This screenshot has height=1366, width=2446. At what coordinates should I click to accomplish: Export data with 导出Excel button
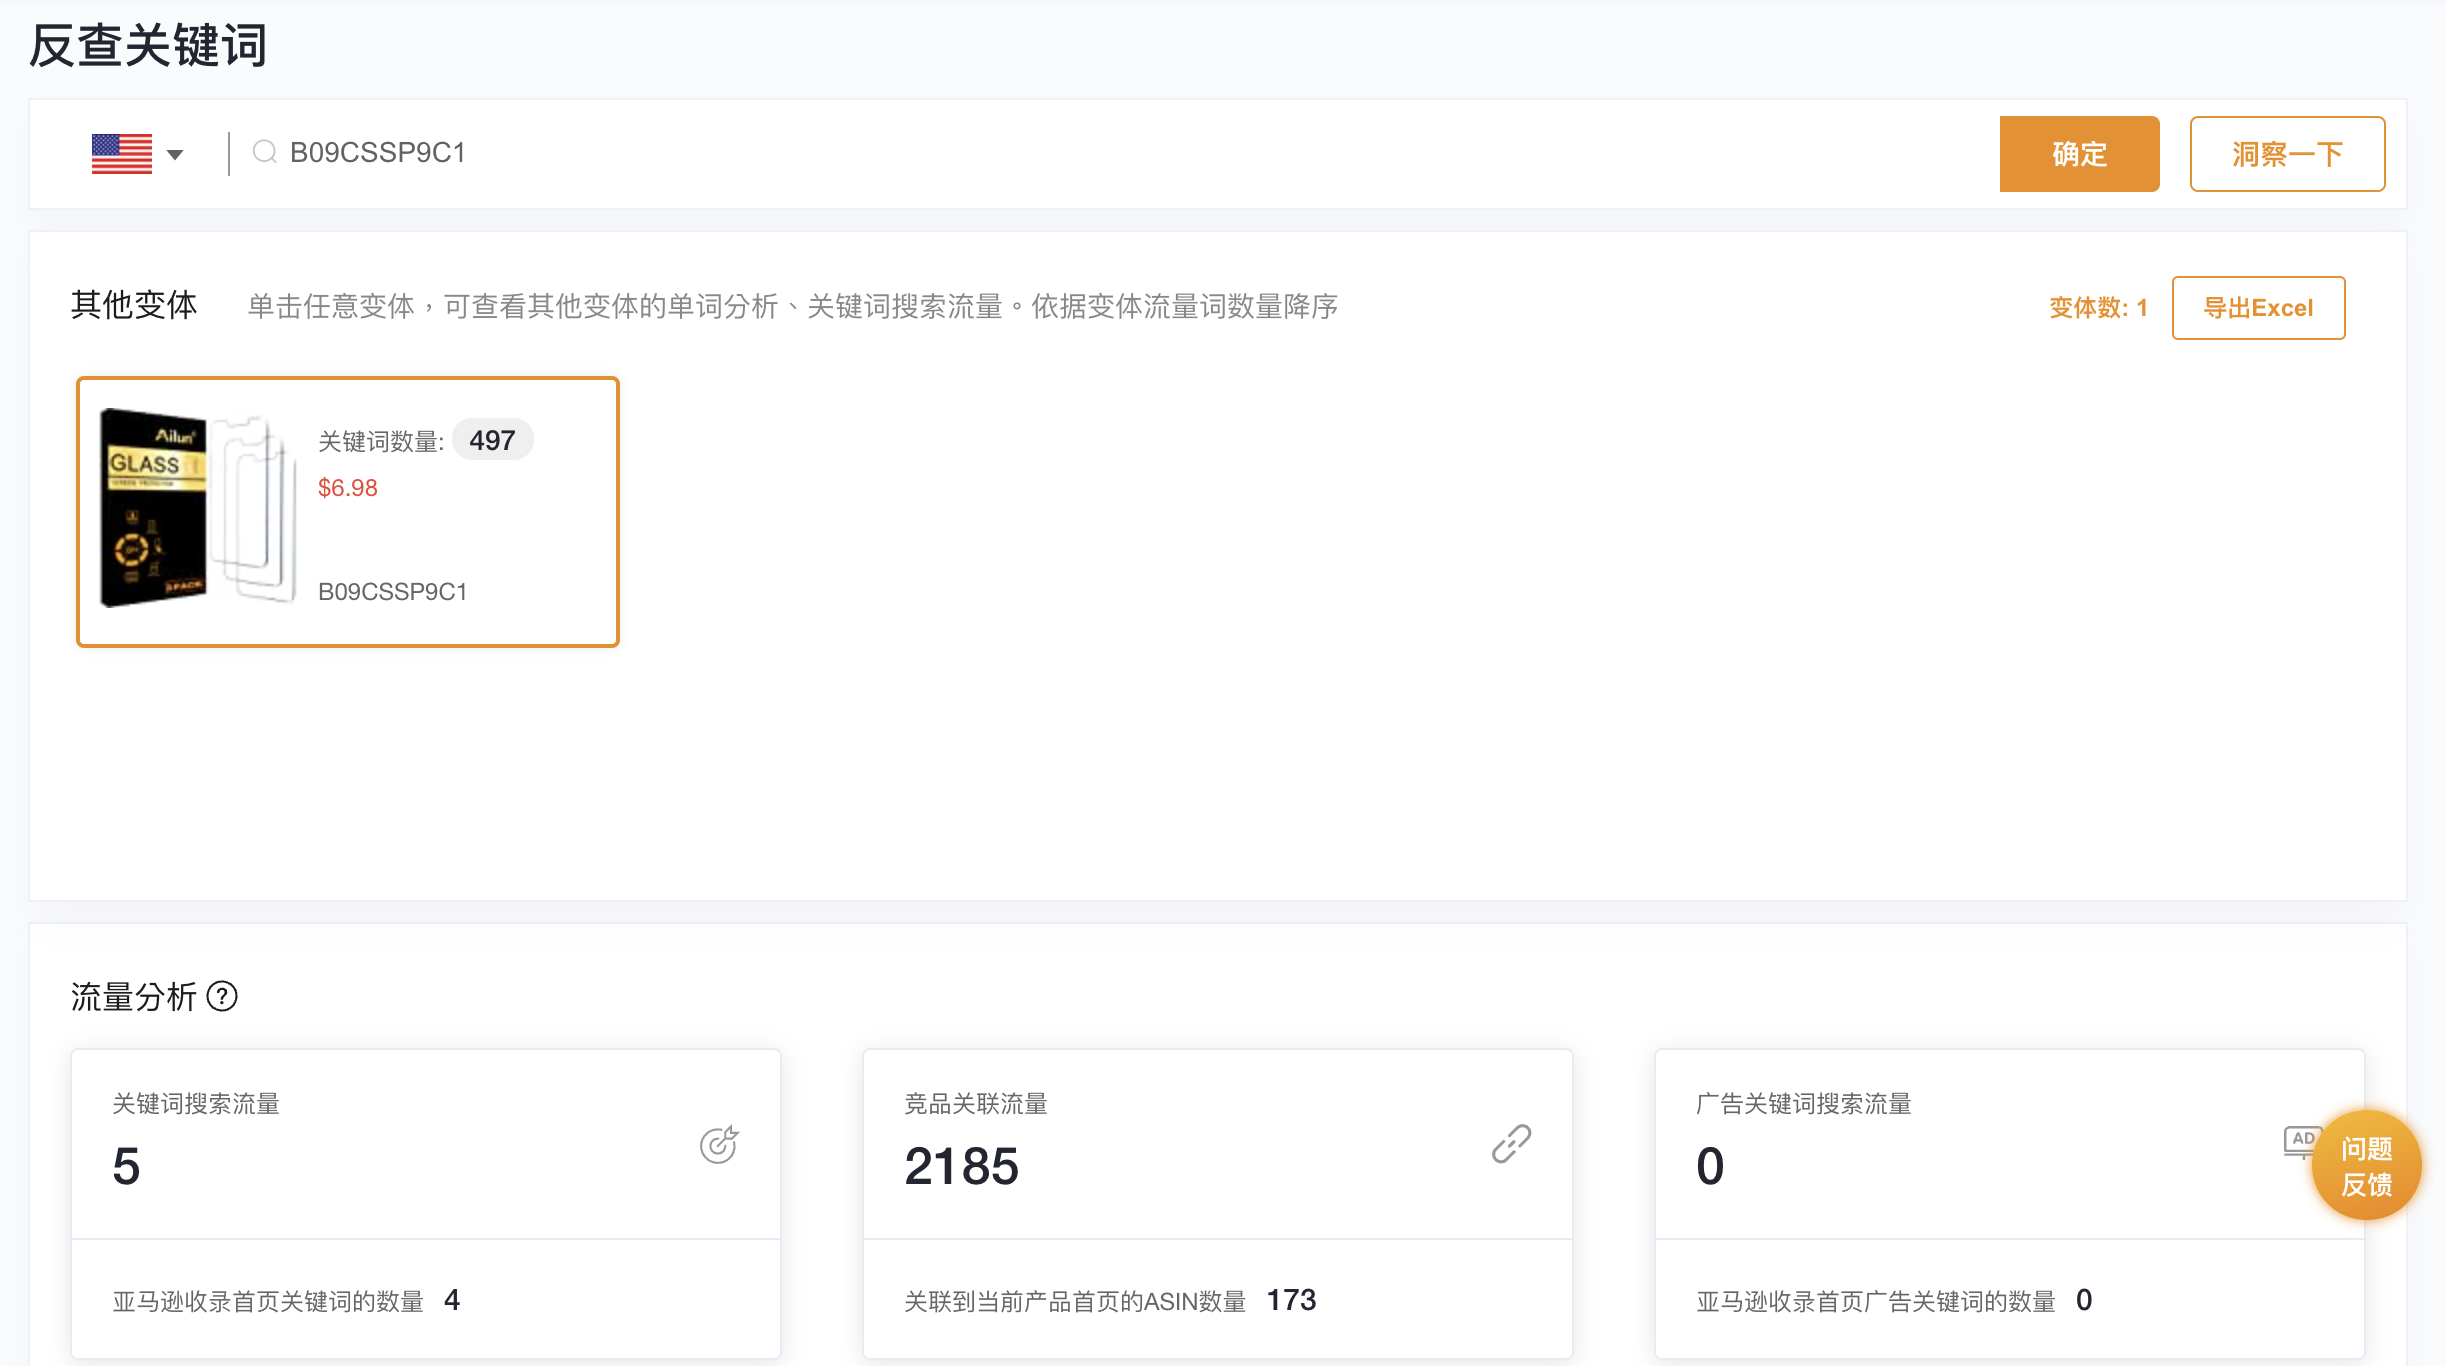point(2257,308)
